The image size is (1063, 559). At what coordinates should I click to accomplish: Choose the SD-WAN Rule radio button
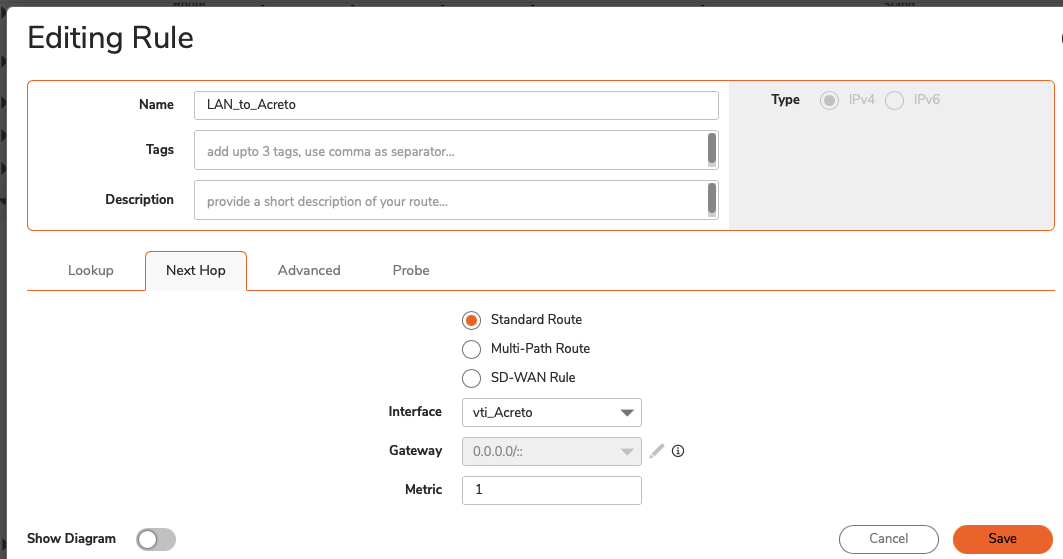tap(471, 378)
